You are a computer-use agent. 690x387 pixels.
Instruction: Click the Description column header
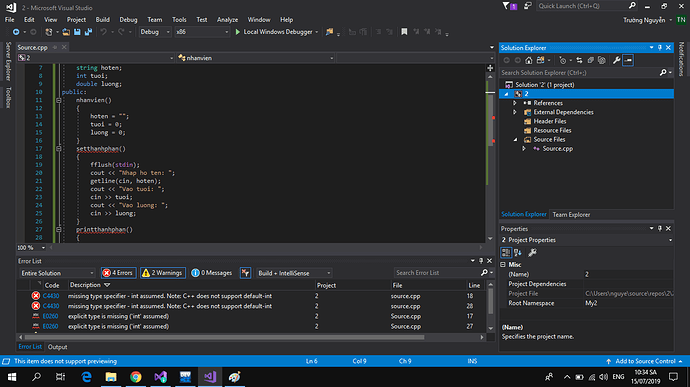click(85, 285)
